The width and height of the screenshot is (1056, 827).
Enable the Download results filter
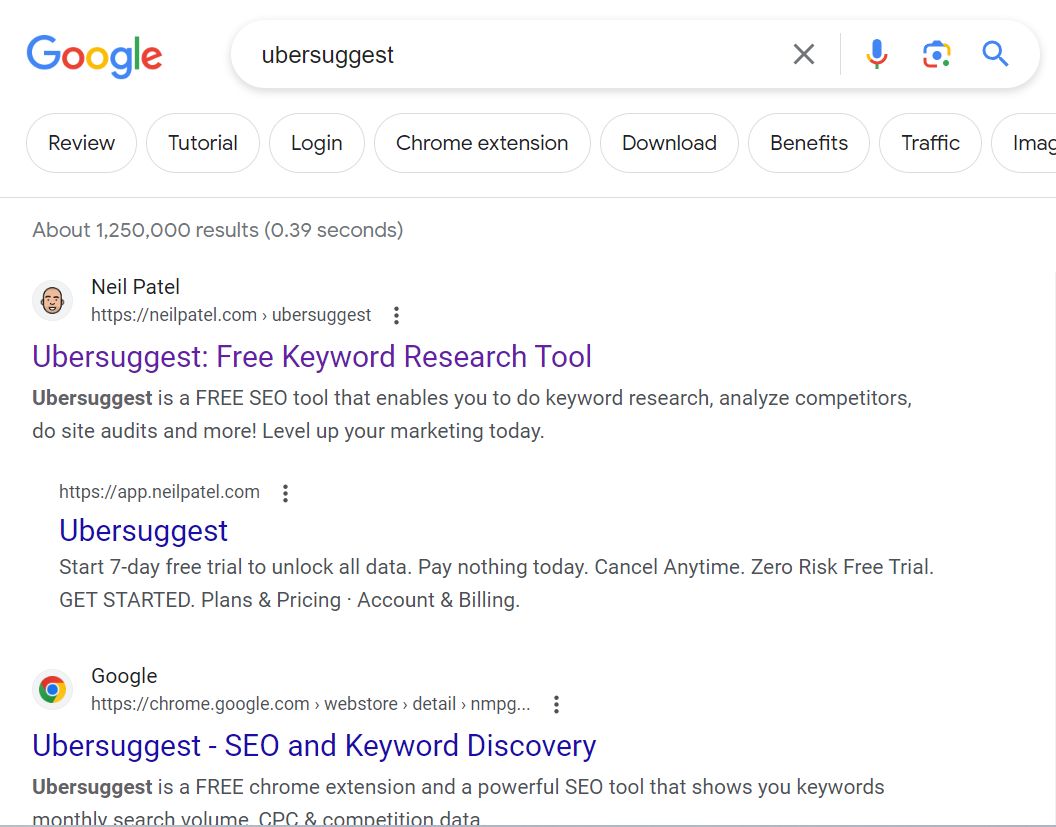tap(669, 143)
